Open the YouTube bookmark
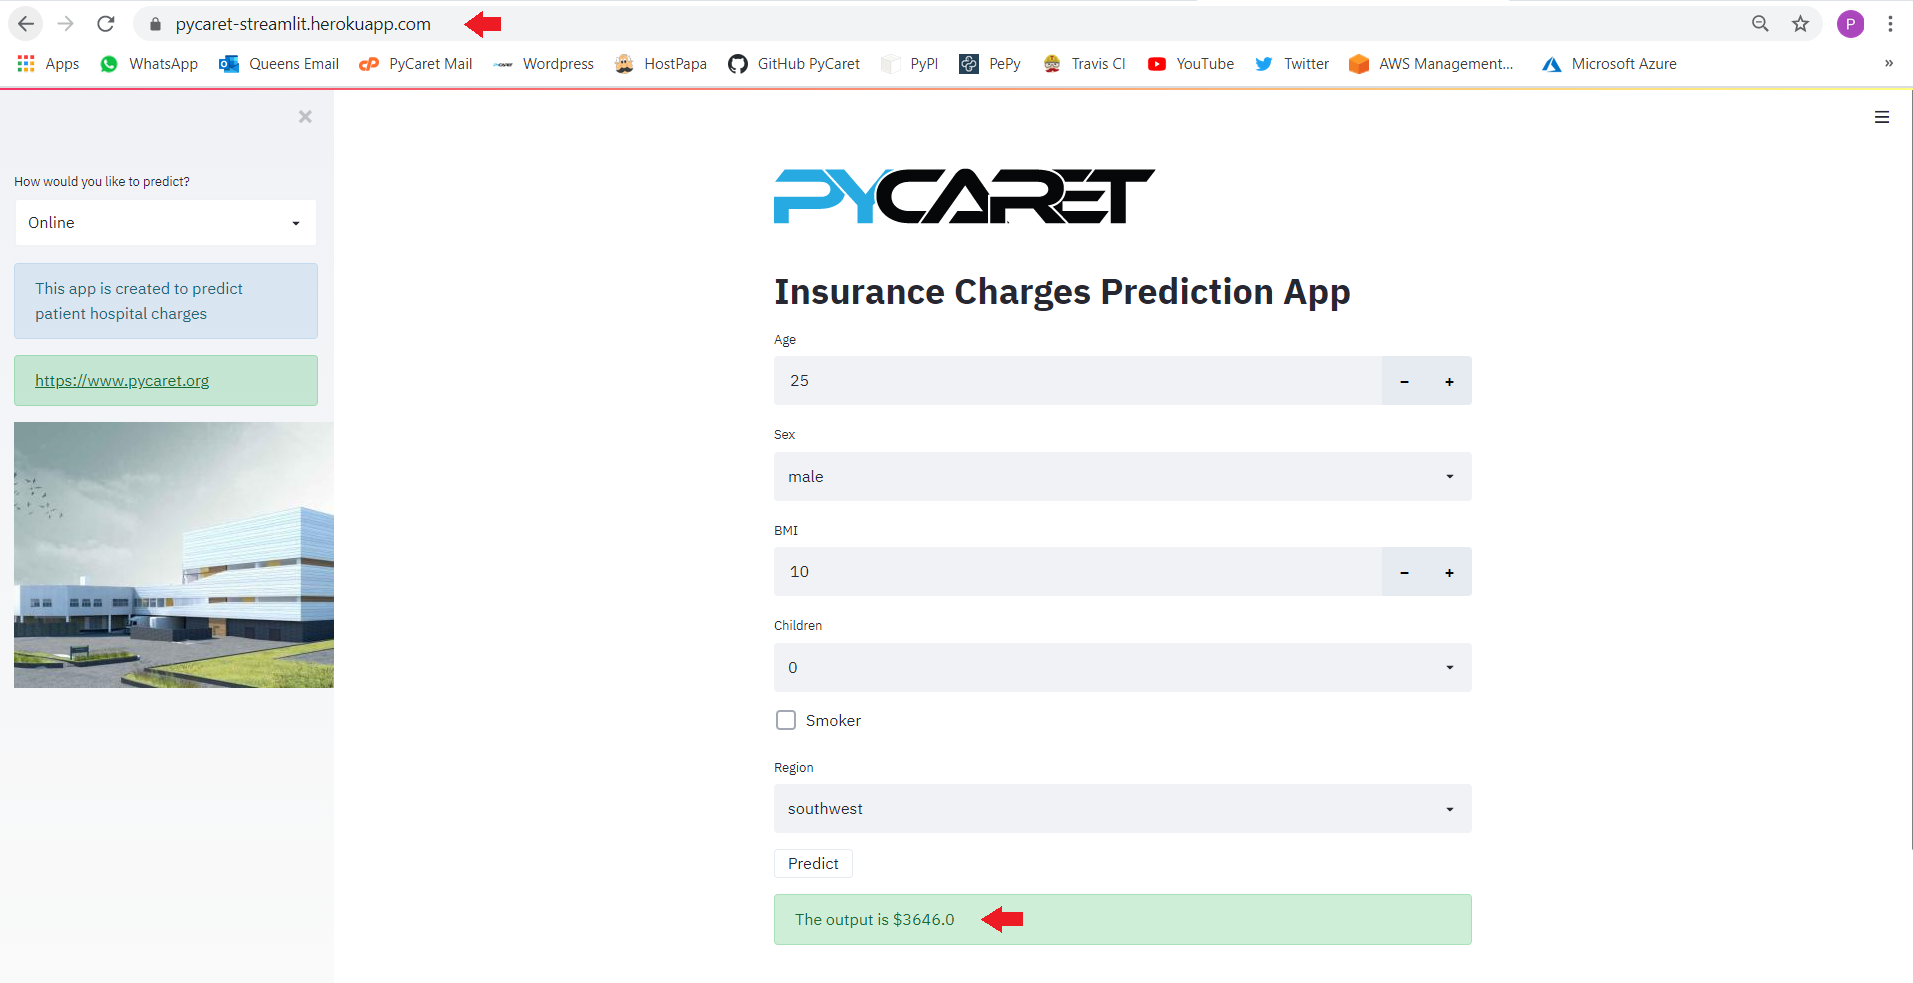1913x983 pixels. (x=1191, y=64)
